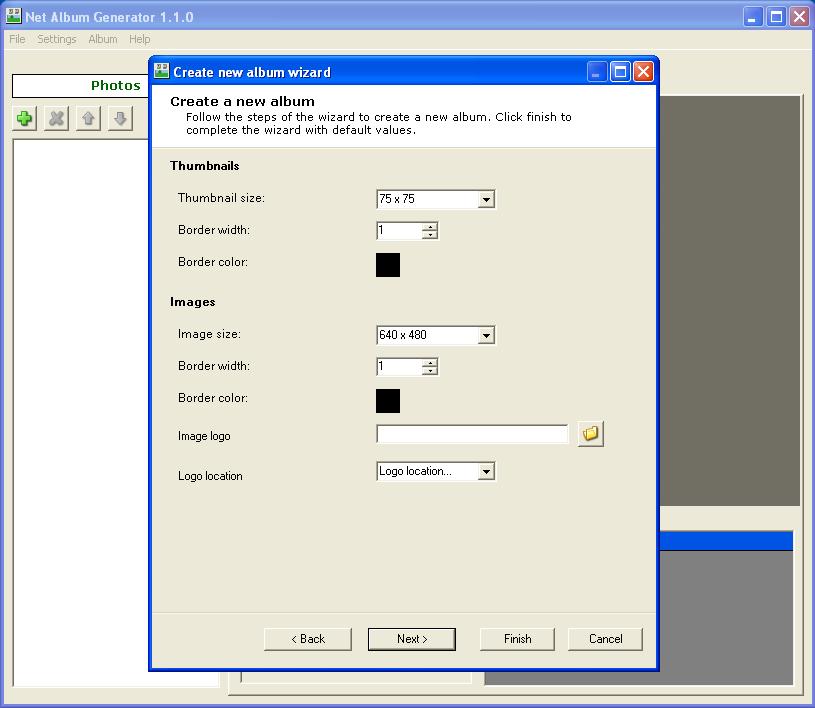Click the gray X Remove photo icon
The height and width of the screenshot is (708, 815).
click(56, 119)
